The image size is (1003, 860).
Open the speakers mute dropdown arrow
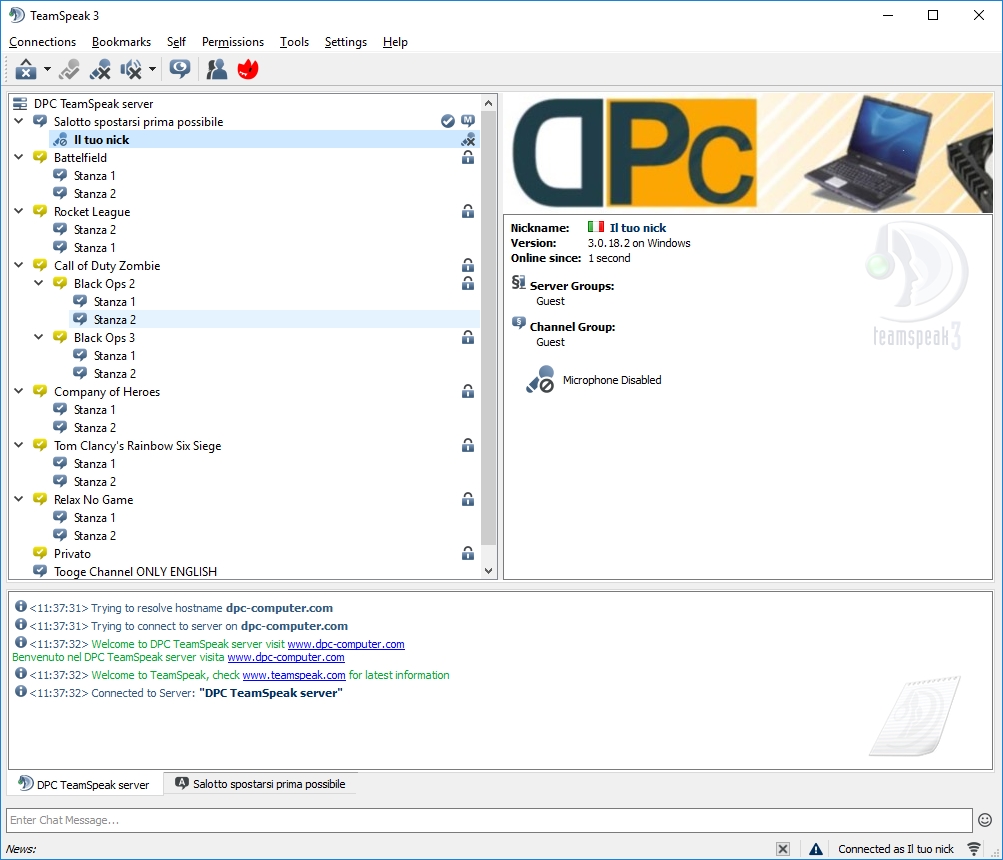[152, 69]
